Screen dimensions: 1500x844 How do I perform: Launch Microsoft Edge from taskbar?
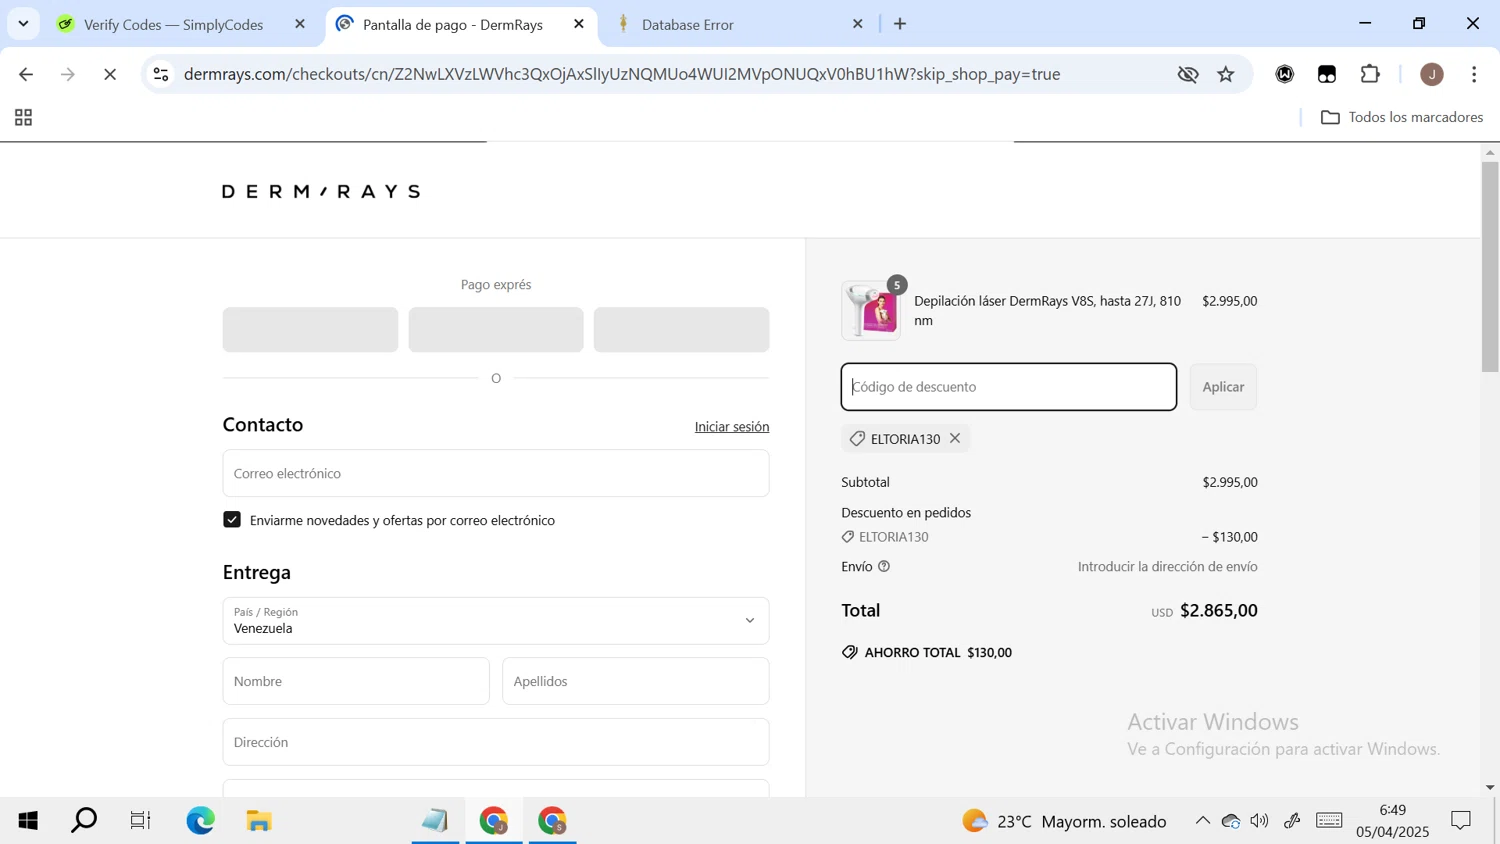pos(200,821)
